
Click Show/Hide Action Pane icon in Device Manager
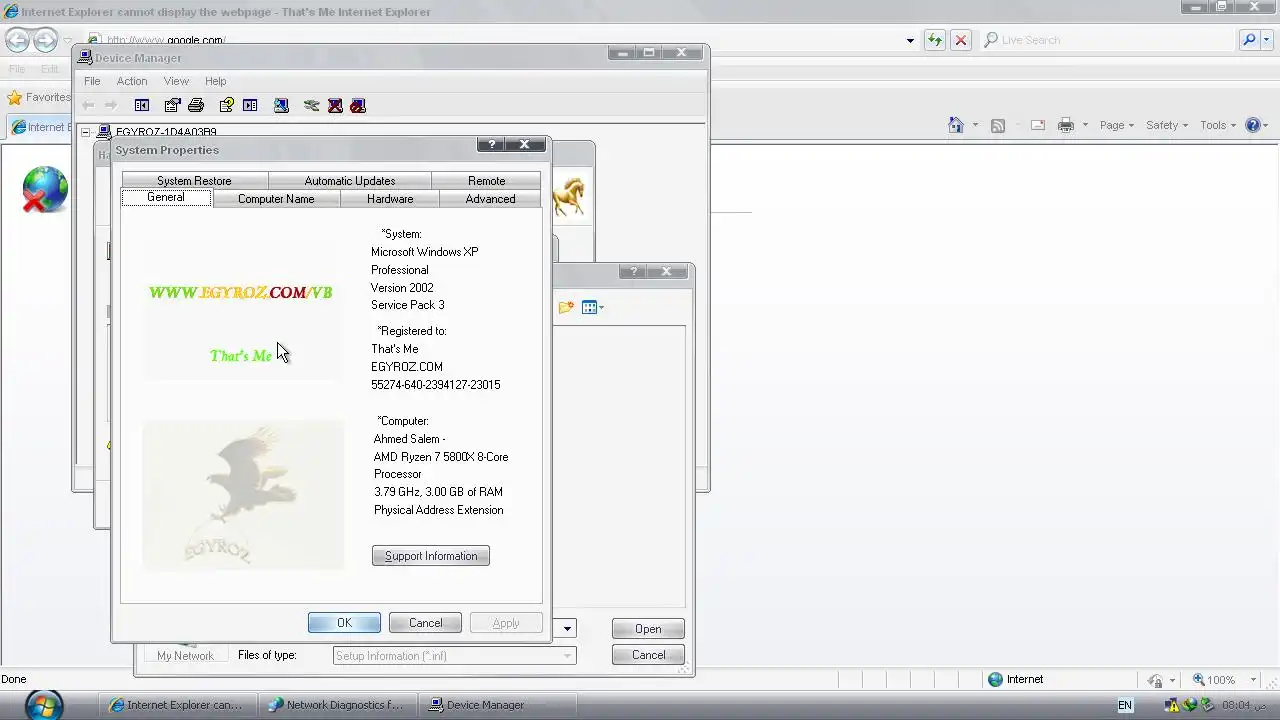click(x=250, y=105)
